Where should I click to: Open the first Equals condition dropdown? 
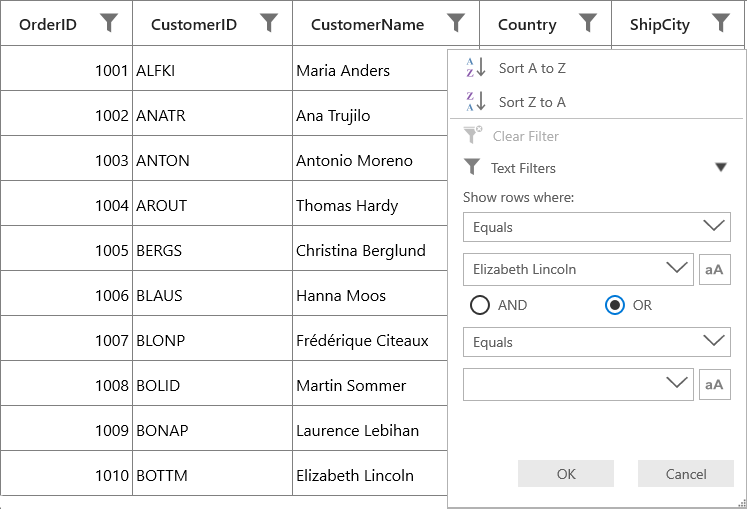(x=596, y=227)
